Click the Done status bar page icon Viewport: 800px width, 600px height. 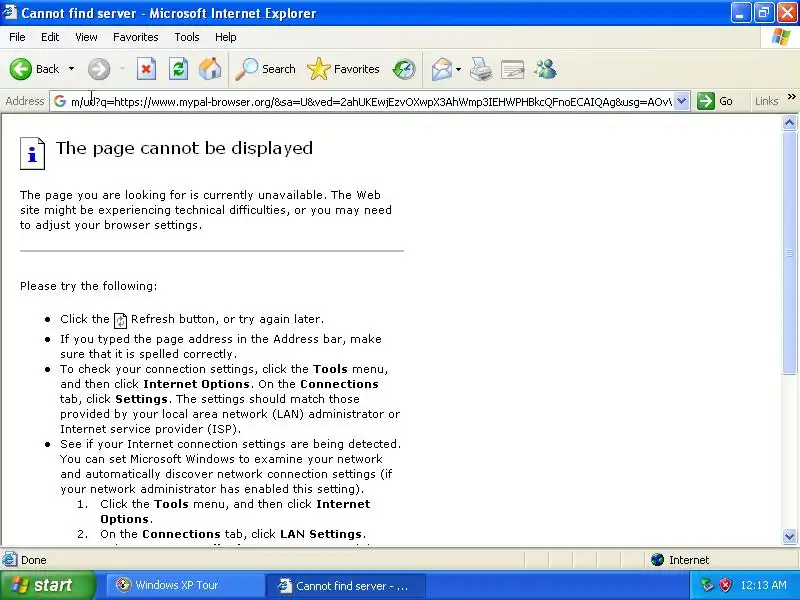click(10, 560)
